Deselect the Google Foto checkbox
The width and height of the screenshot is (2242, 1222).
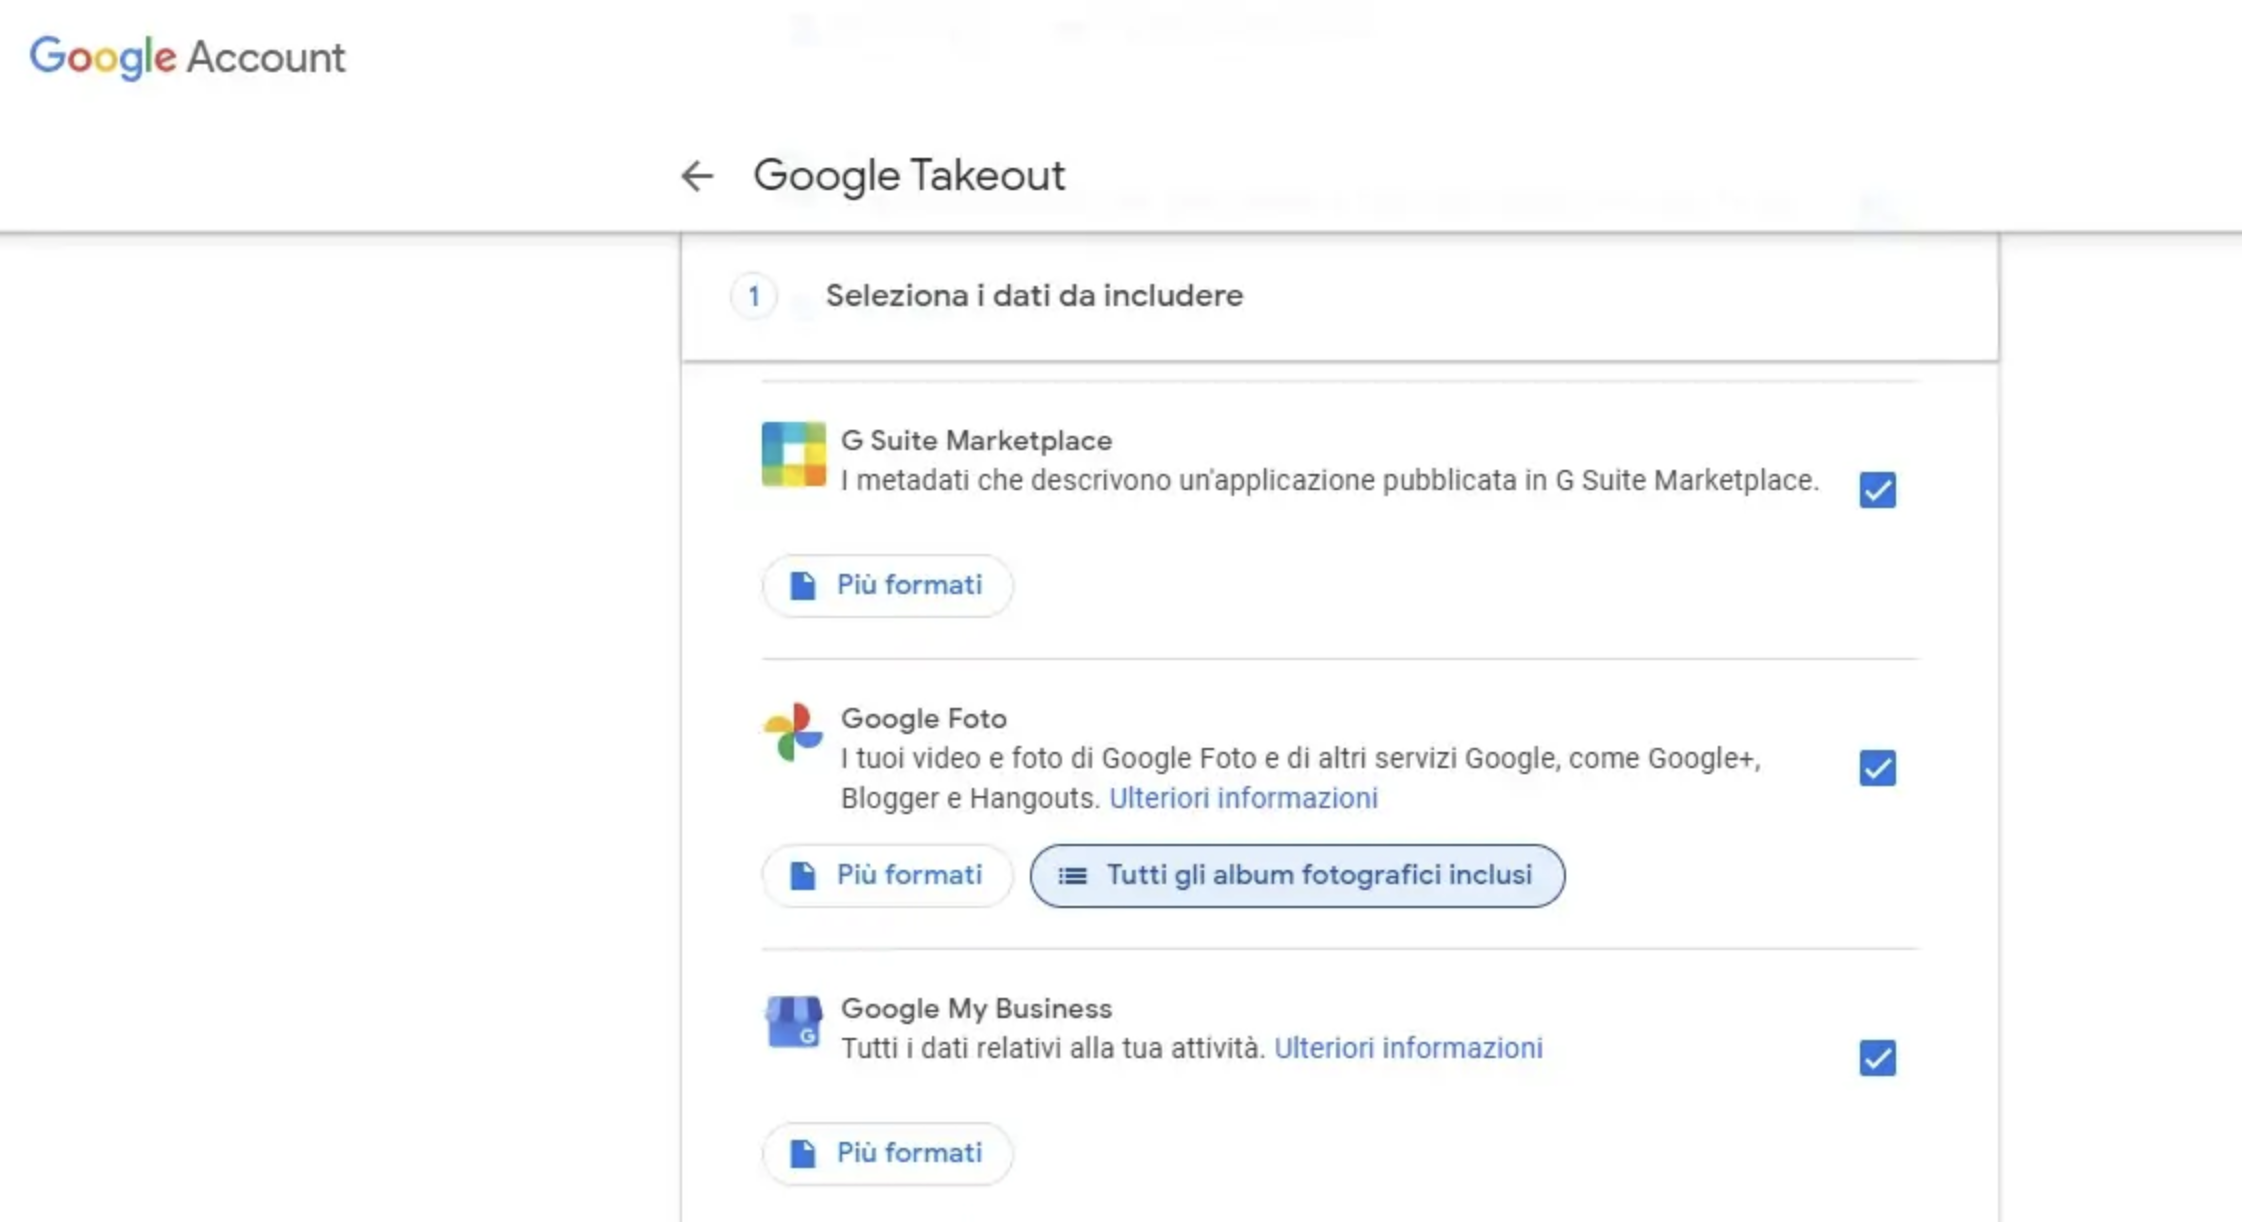coord(1877,768)
